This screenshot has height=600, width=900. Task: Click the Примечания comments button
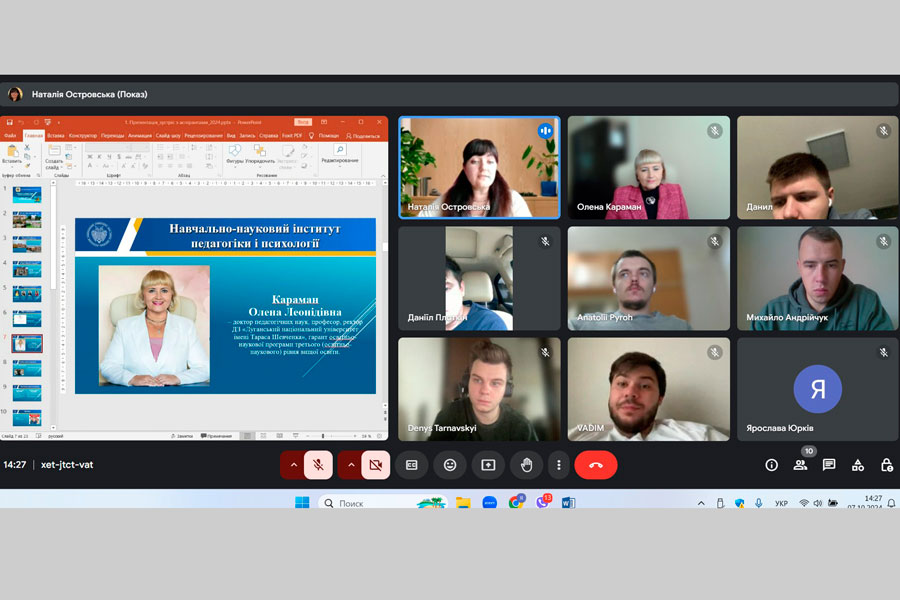coord(216,436)
